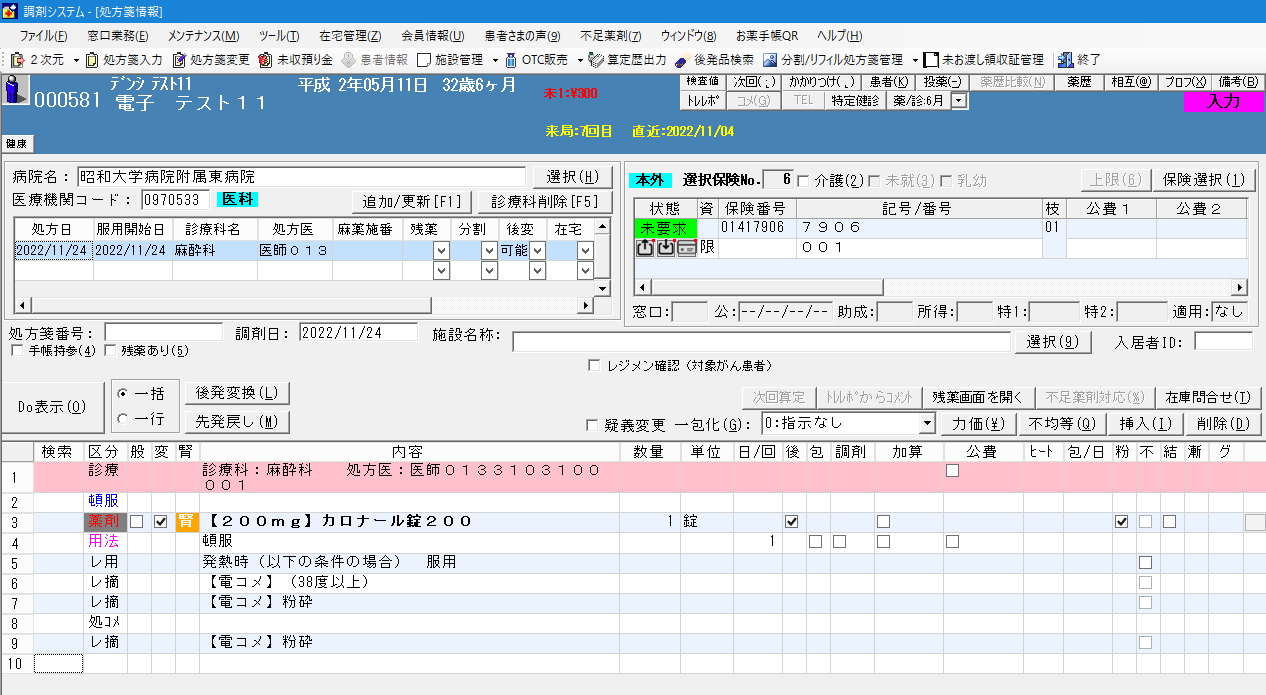Screen dimensions: 1266x695
Task: Click the 後発変換 button
Action: pos(237,393)
